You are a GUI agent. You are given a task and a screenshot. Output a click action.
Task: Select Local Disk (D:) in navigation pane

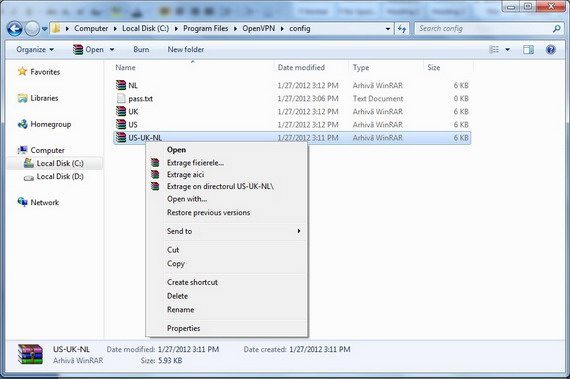click(60, 177)
